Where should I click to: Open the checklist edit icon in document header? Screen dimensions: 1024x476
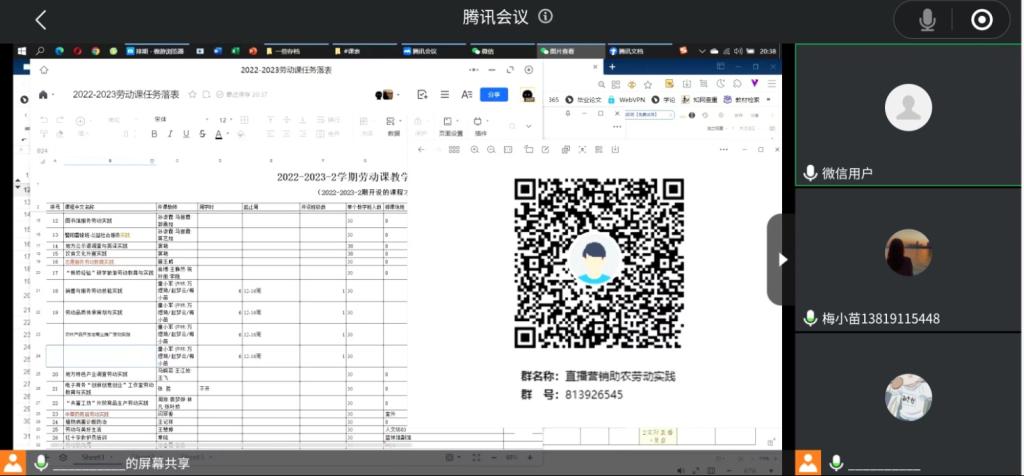pos(422,95)
